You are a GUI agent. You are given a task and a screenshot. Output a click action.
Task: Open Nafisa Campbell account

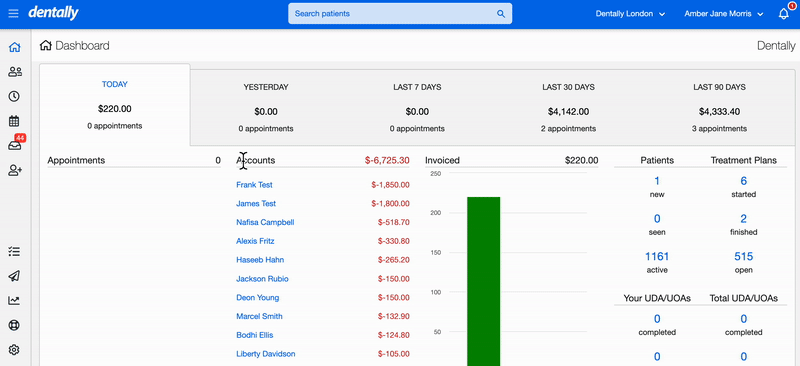[x=265, y=223]
